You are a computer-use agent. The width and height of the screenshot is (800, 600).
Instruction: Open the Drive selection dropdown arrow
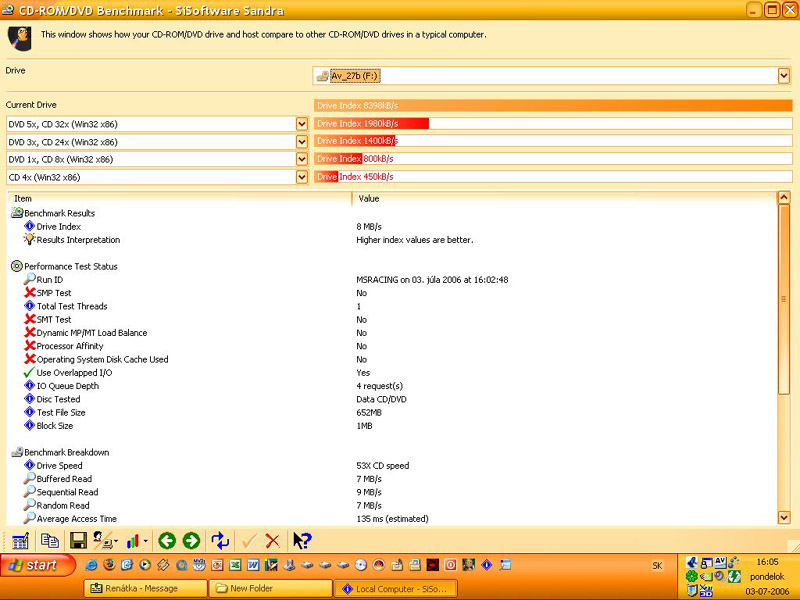click(x=784, y=76)
